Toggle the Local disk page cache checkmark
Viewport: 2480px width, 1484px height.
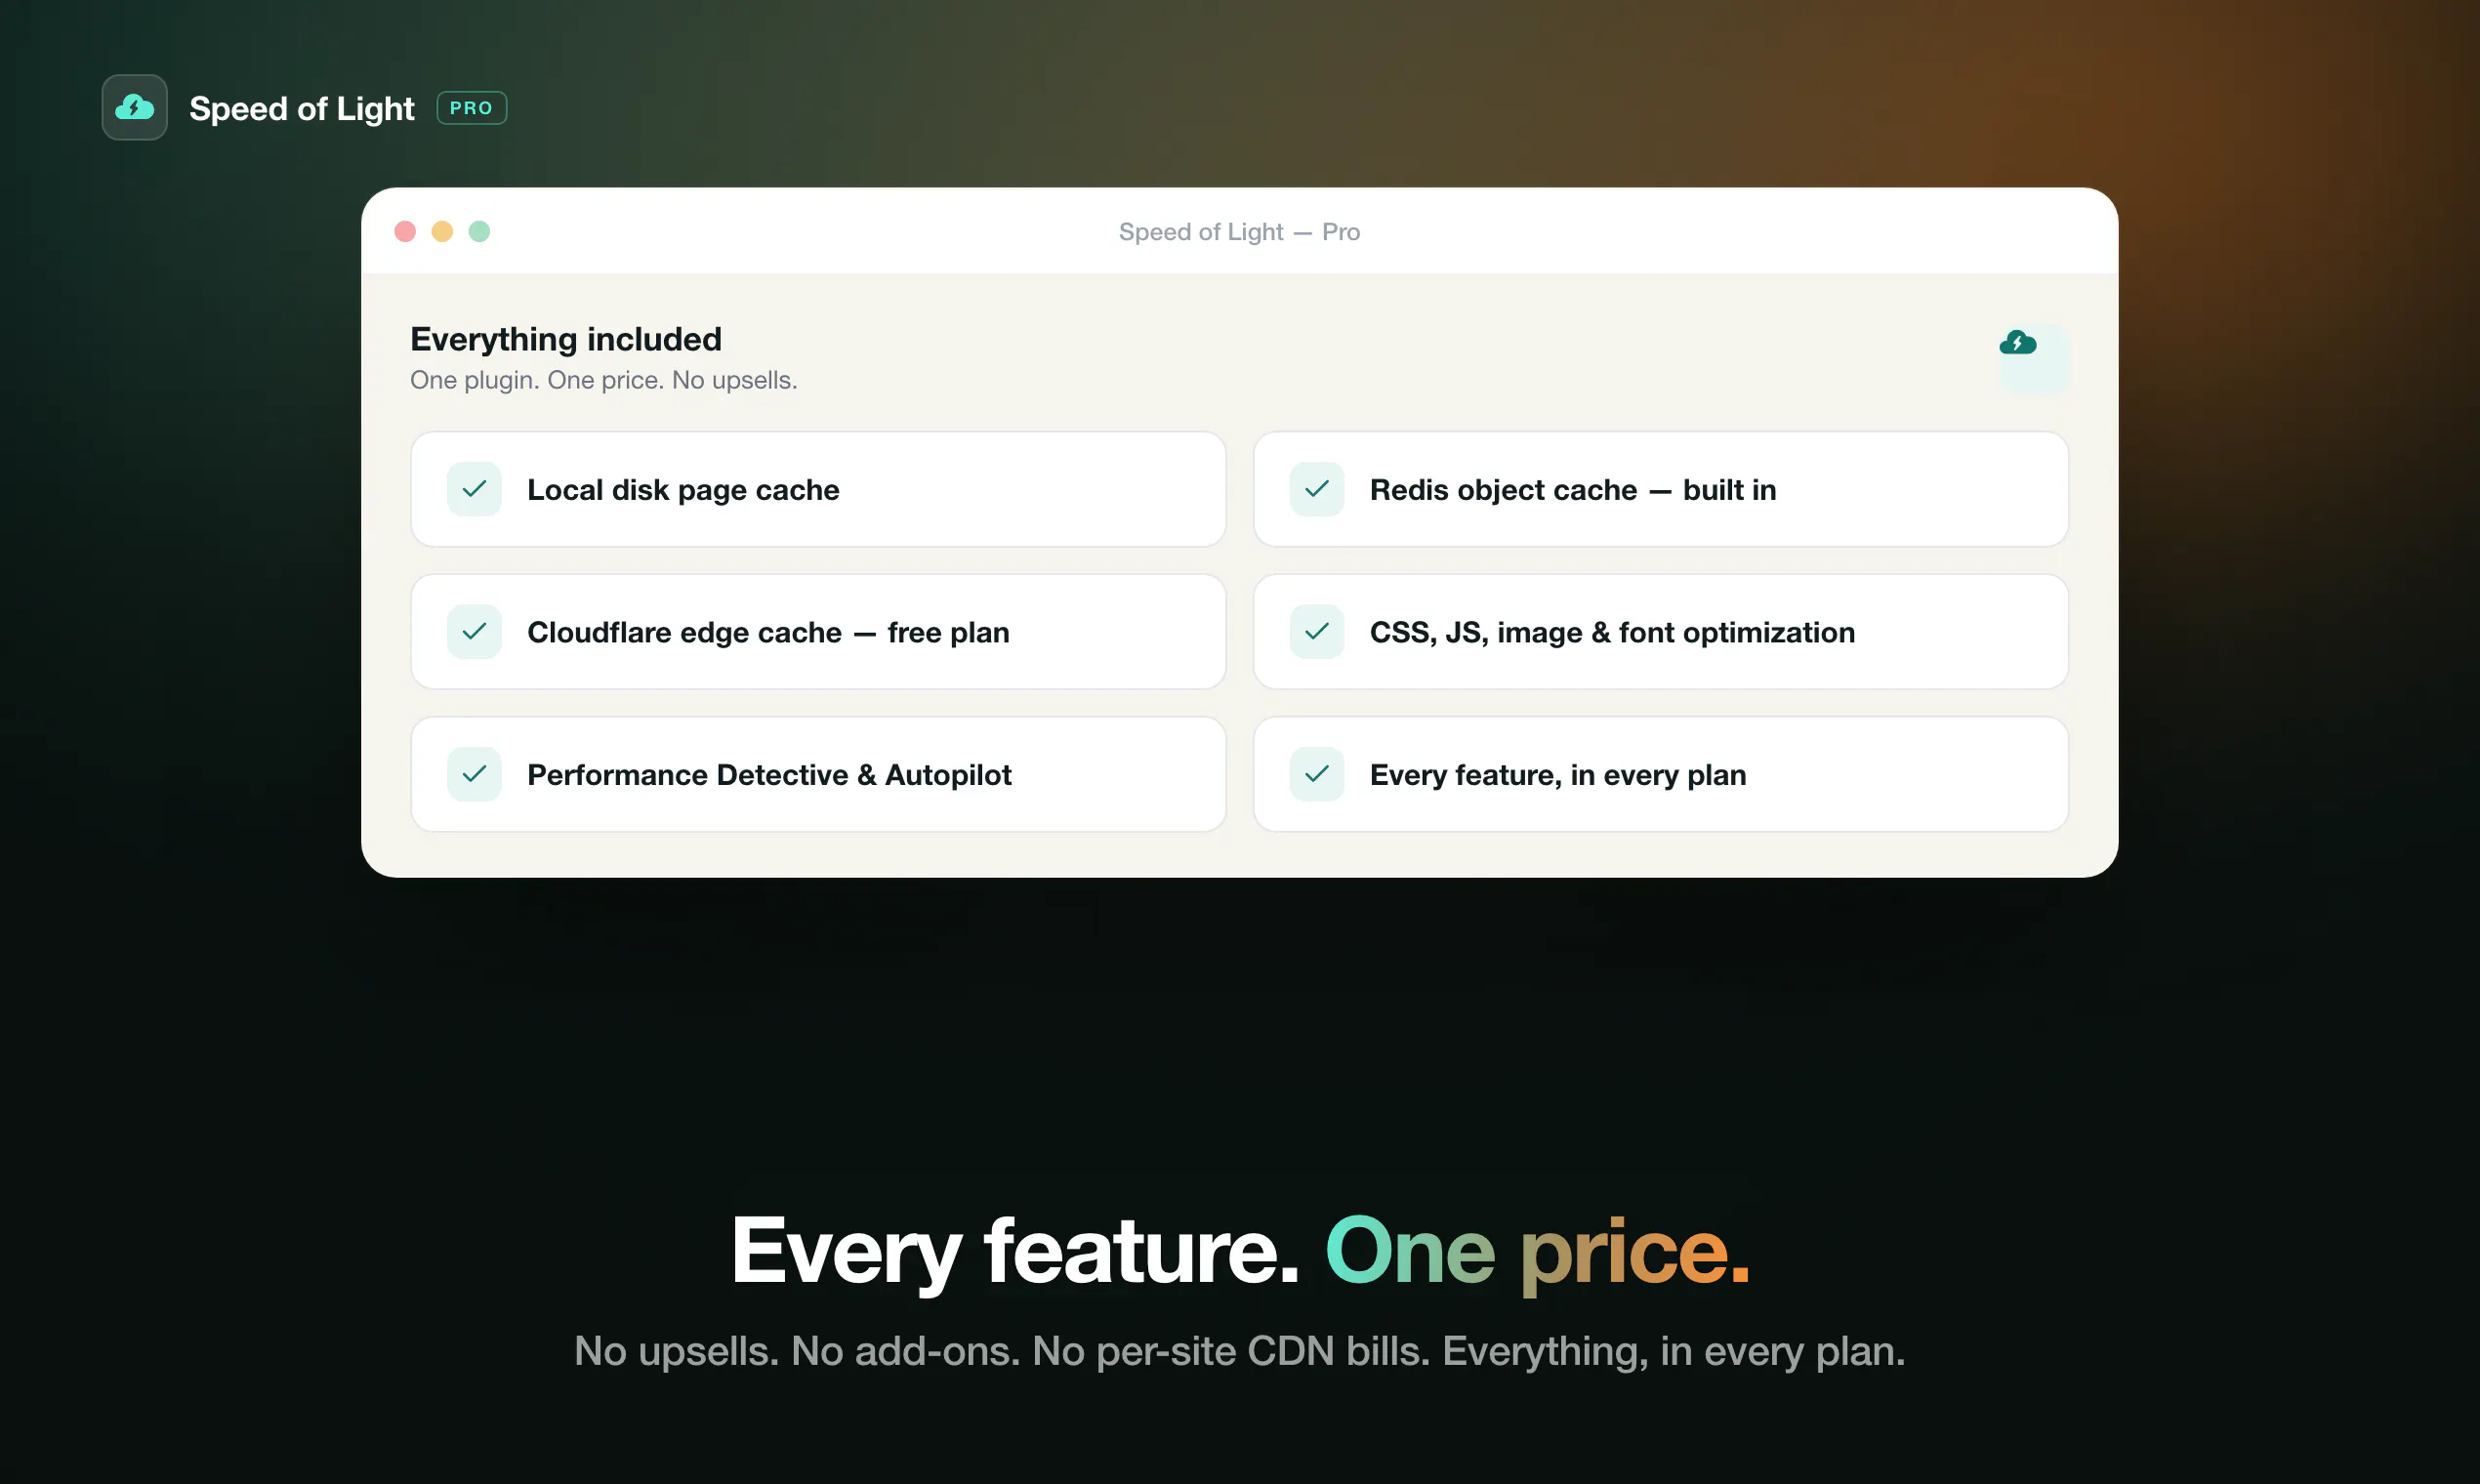(x=474, y=489)
